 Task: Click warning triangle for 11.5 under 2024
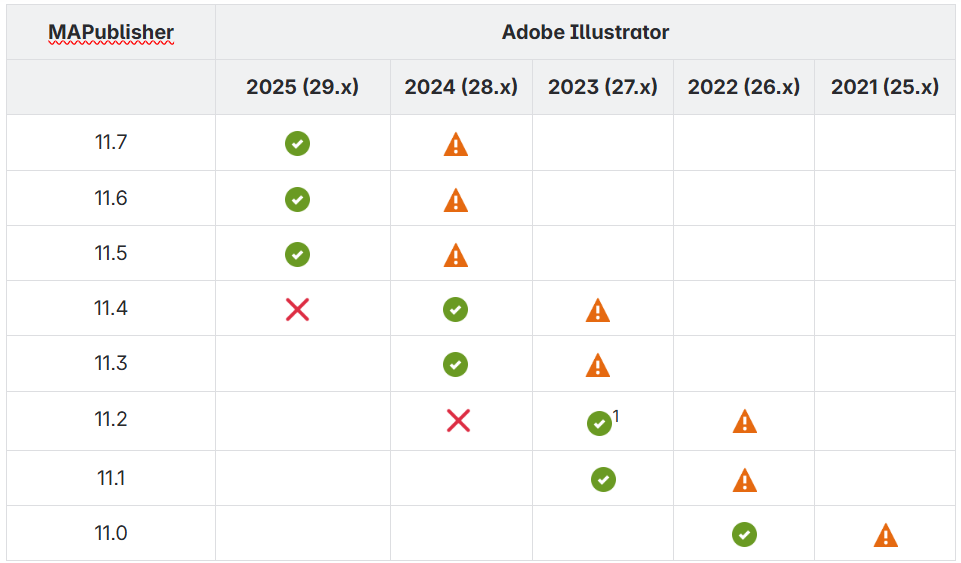point(455,255)
